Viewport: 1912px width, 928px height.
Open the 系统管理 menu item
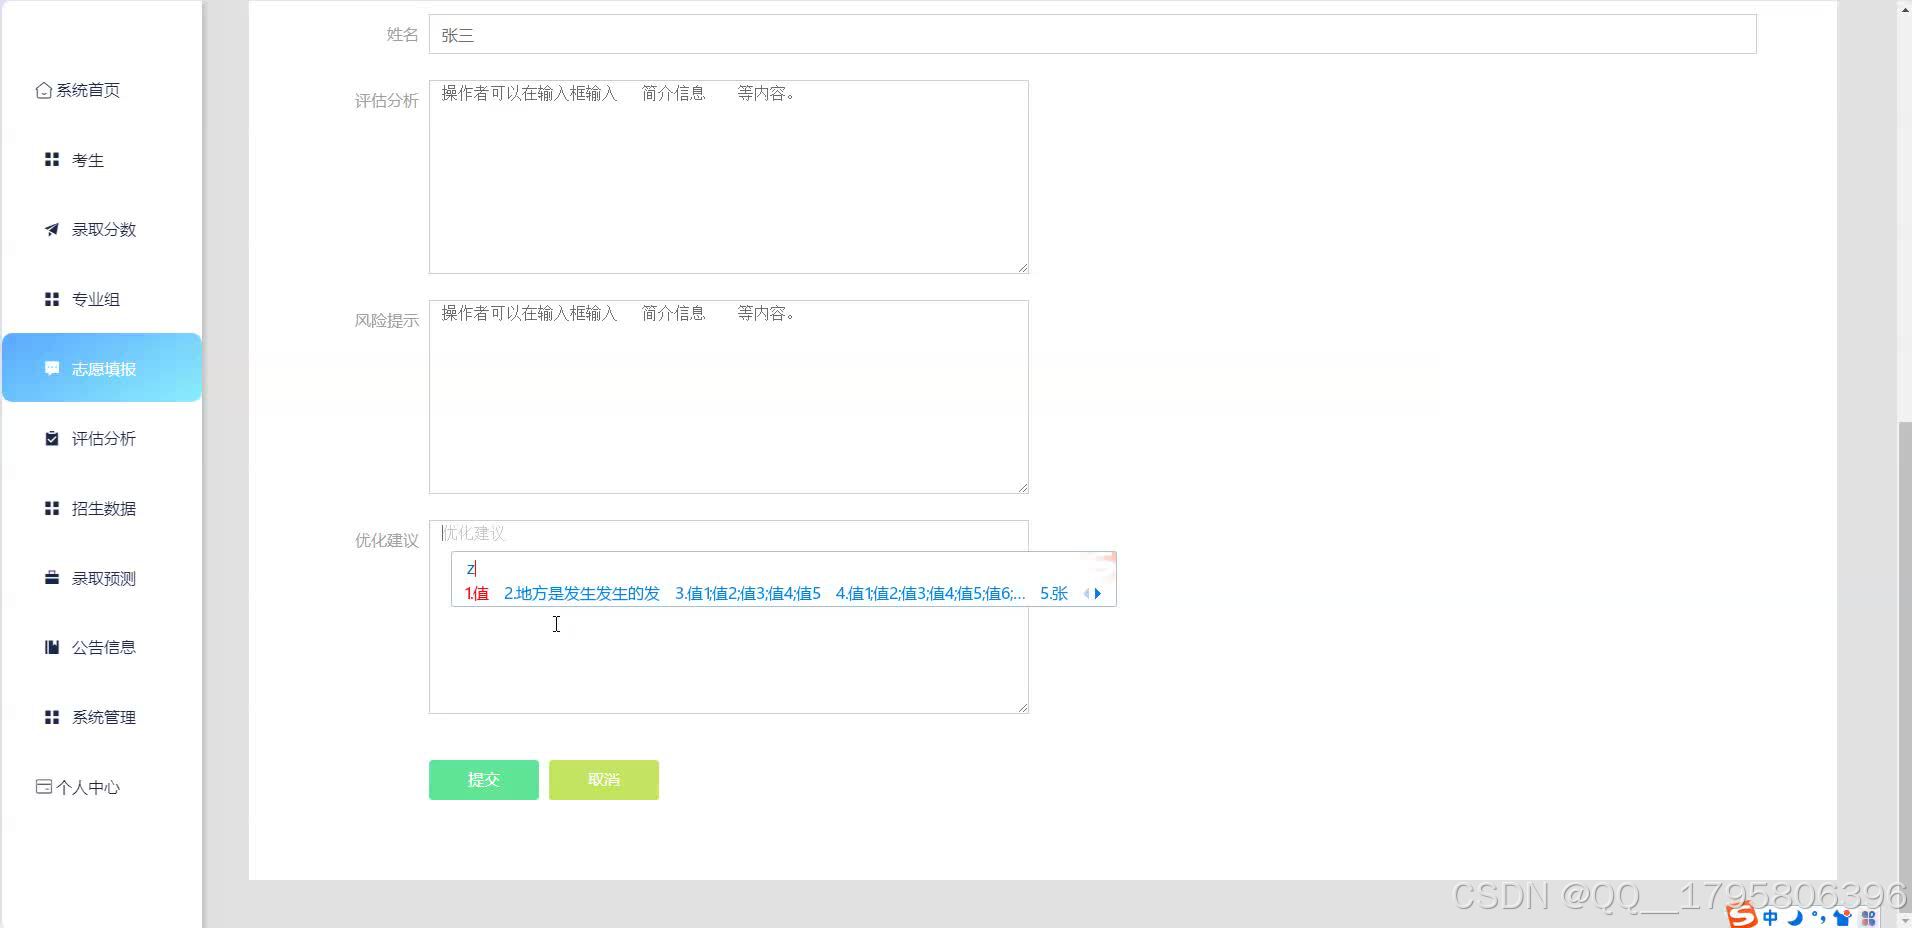pyautogui.click(x=104, y=717)
